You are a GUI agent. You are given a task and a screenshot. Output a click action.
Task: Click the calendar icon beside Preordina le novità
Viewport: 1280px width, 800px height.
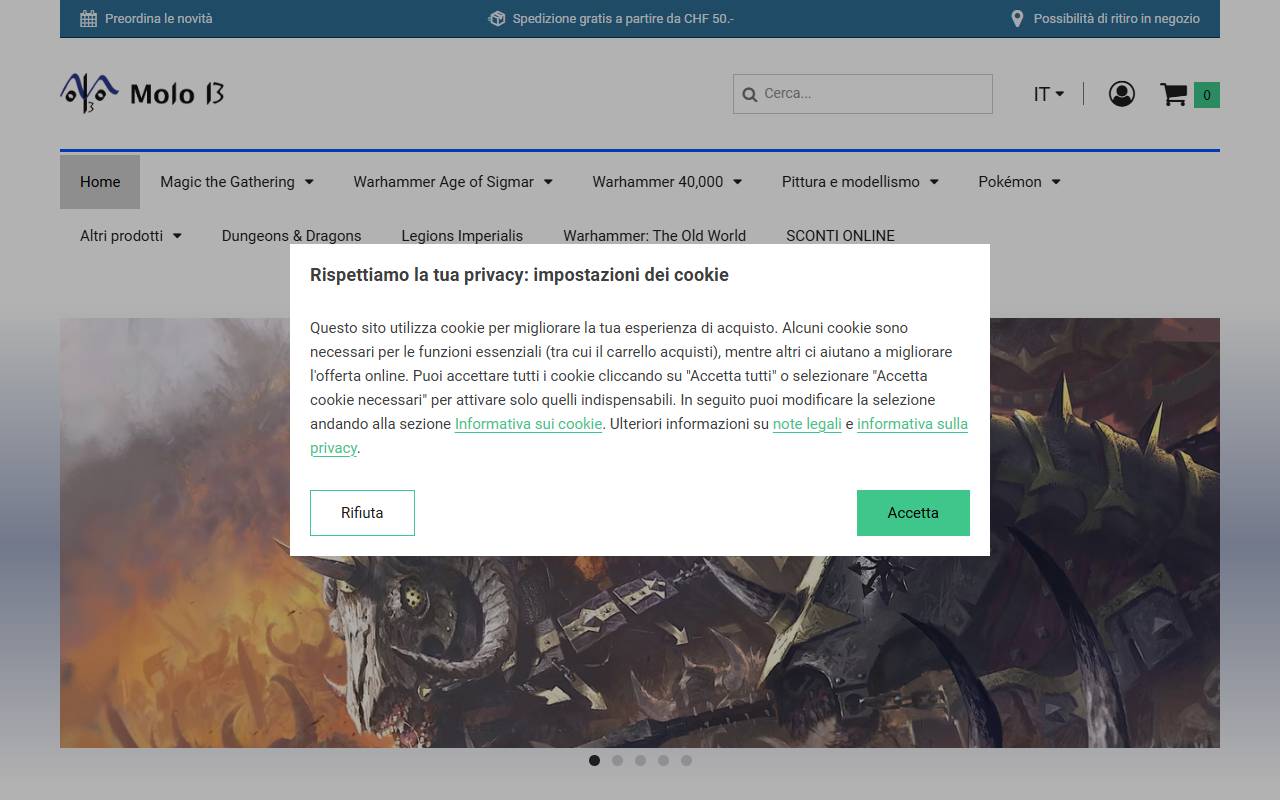click(x=88, y=18)
